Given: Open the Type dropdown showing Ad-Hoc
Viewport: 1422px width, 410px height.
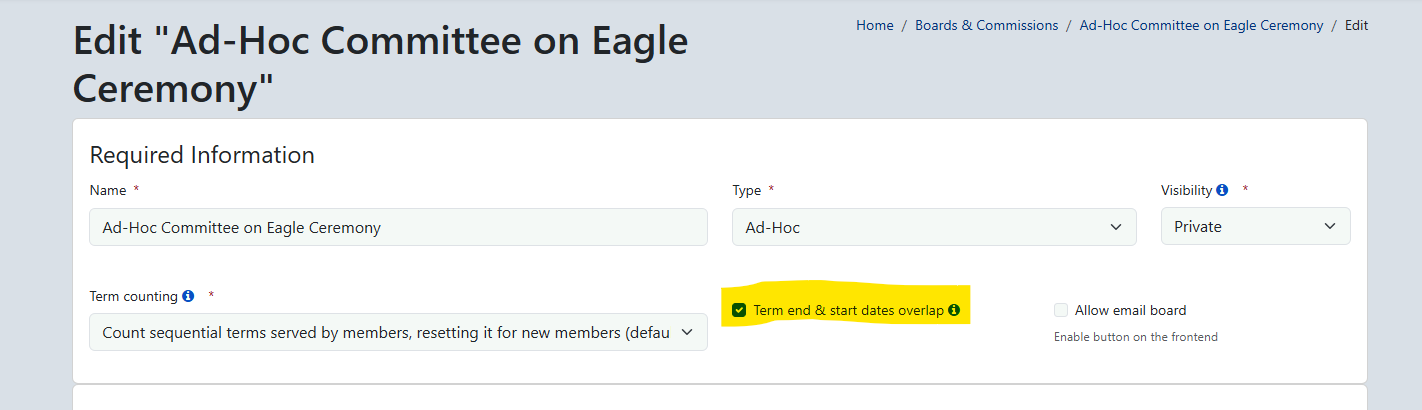Looking at the screenshot, I should [934, 227].
